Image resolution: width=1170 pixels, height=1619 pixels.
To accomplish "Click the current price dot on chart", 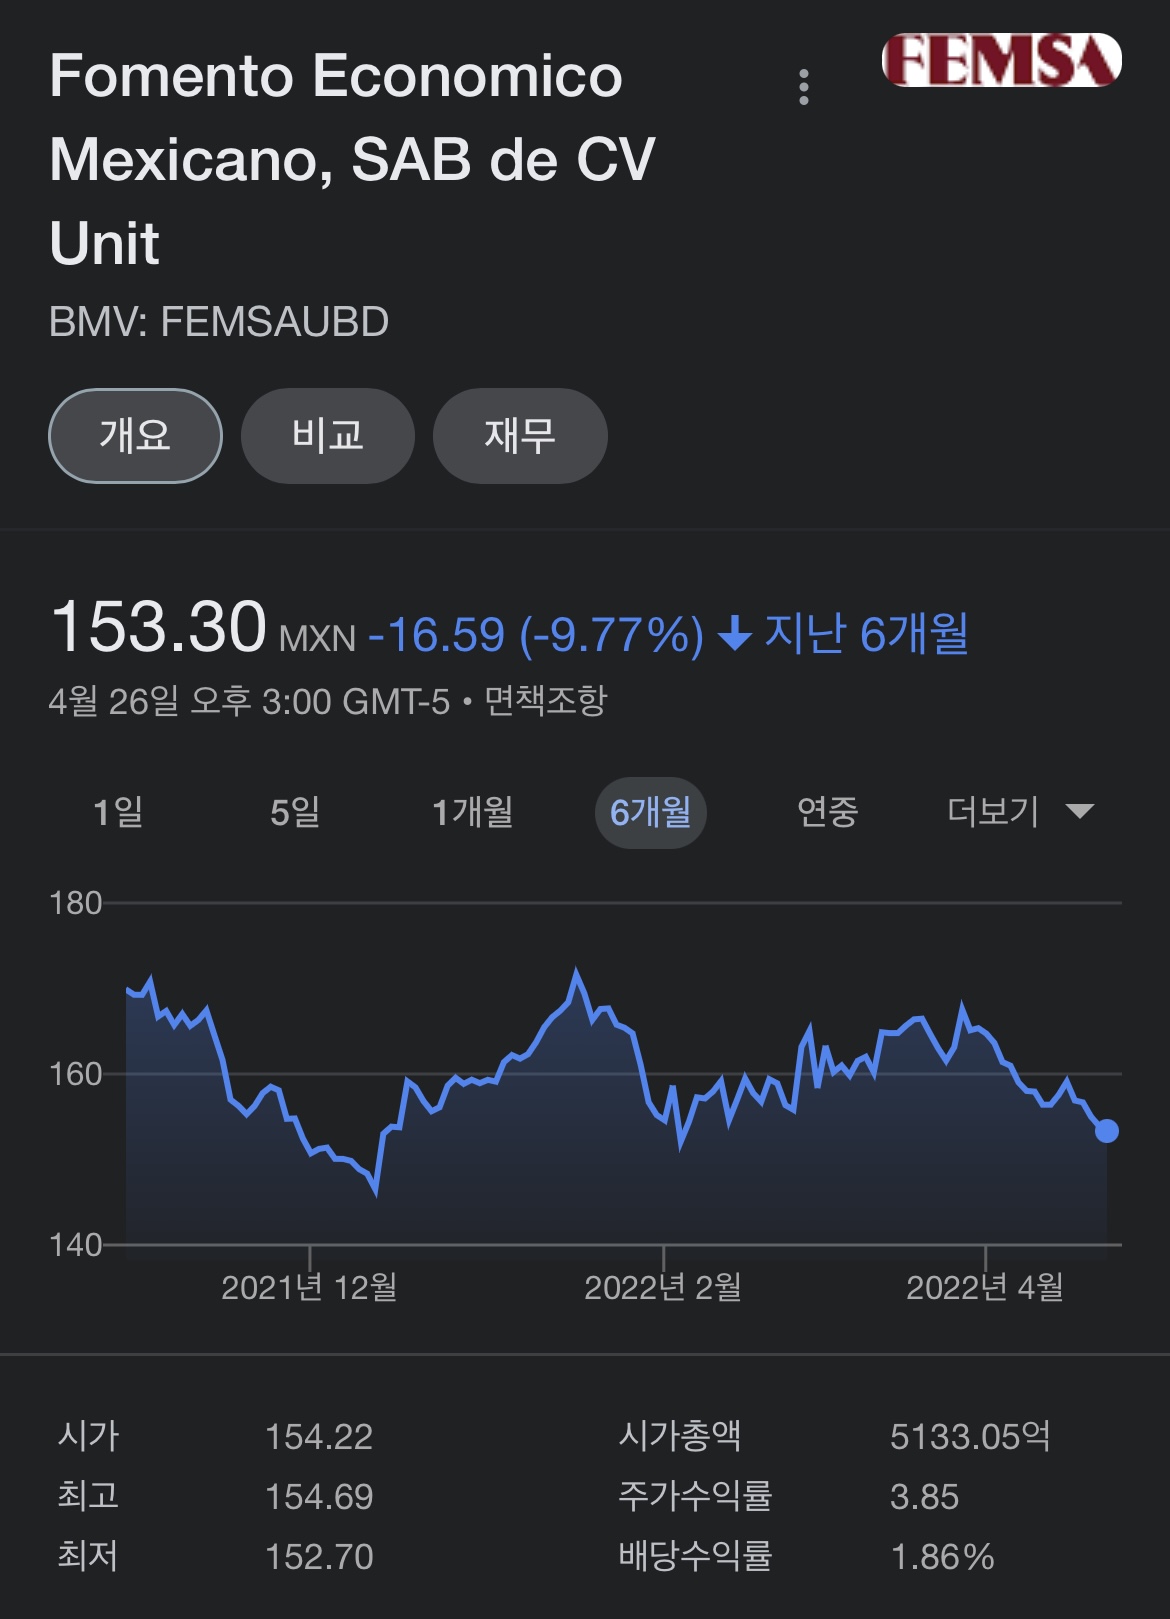I will [x=1106, y=1131].
